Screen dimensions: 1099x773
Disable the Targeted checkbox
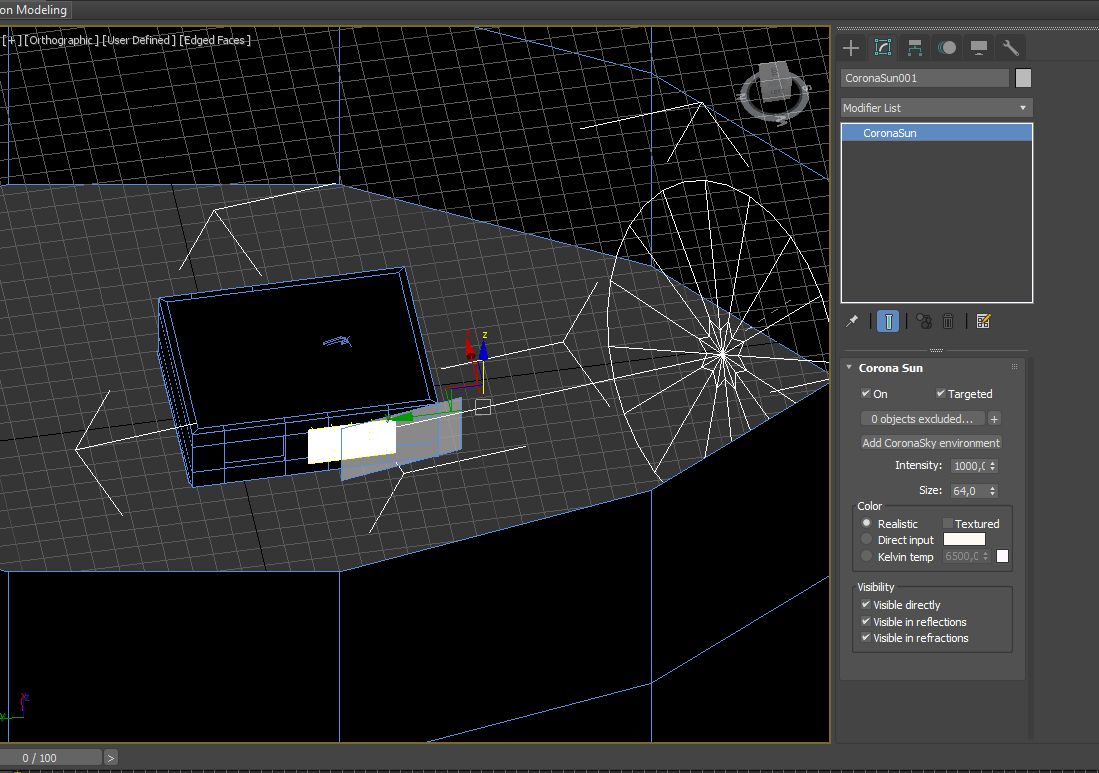click(x=941, y=394)
